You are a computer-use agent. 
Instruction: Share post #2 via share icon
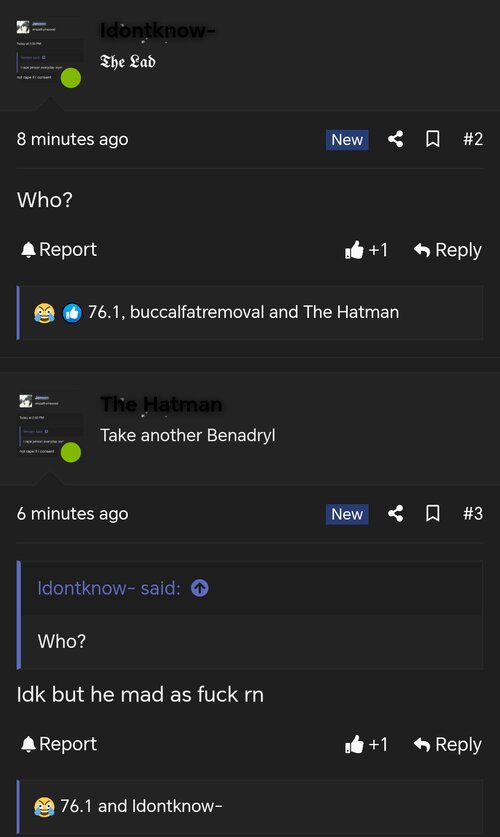tap(395, 139)
